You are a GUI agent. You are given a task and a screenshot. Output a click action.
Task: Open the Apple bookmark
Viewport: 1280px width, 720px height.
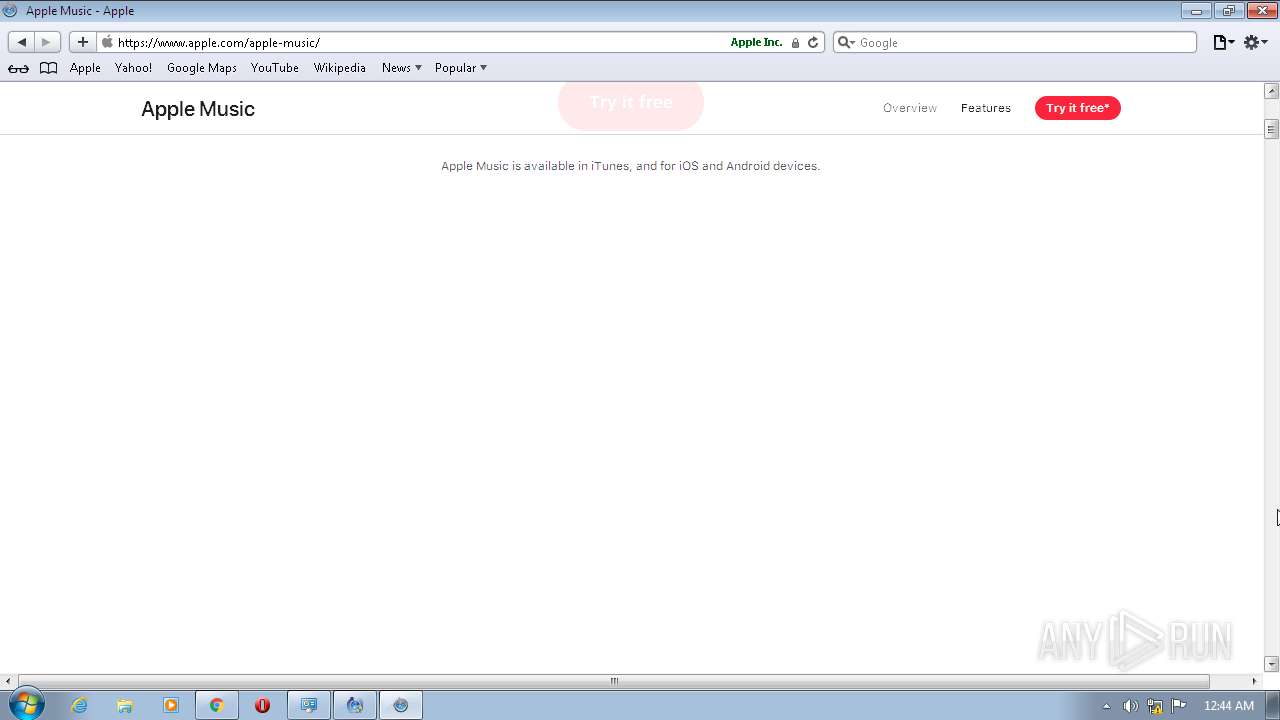pos(85,68)
